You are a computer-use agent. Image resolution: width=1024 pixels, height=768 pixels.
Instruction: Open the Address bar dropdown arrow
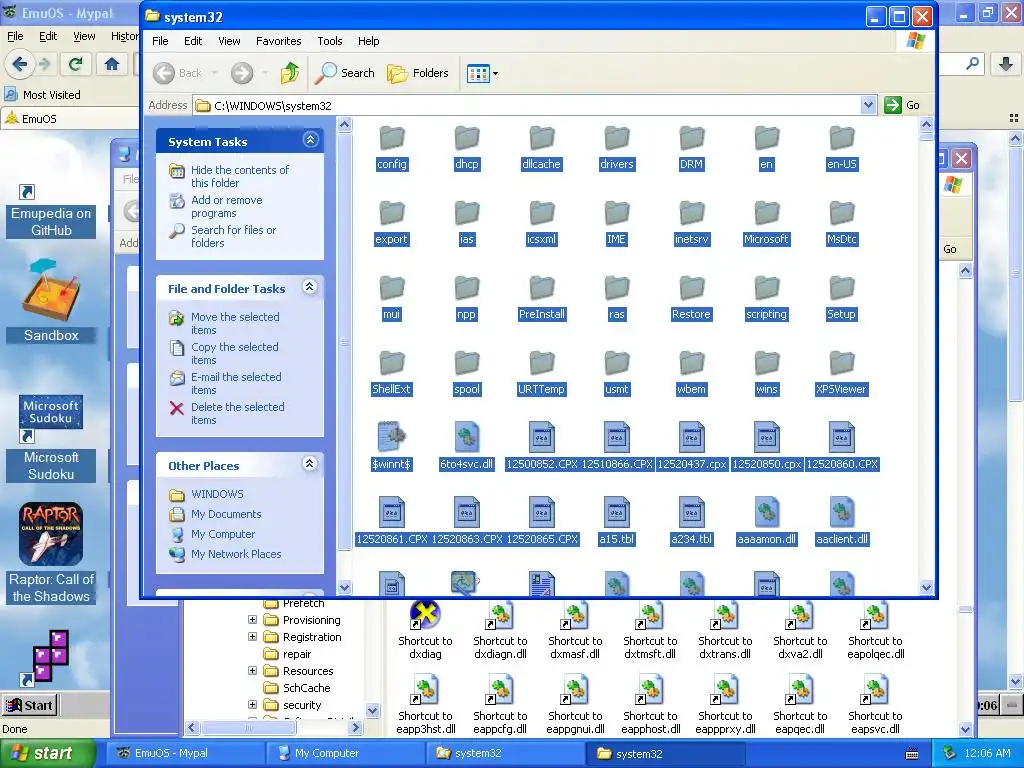[x=868, y=105]
